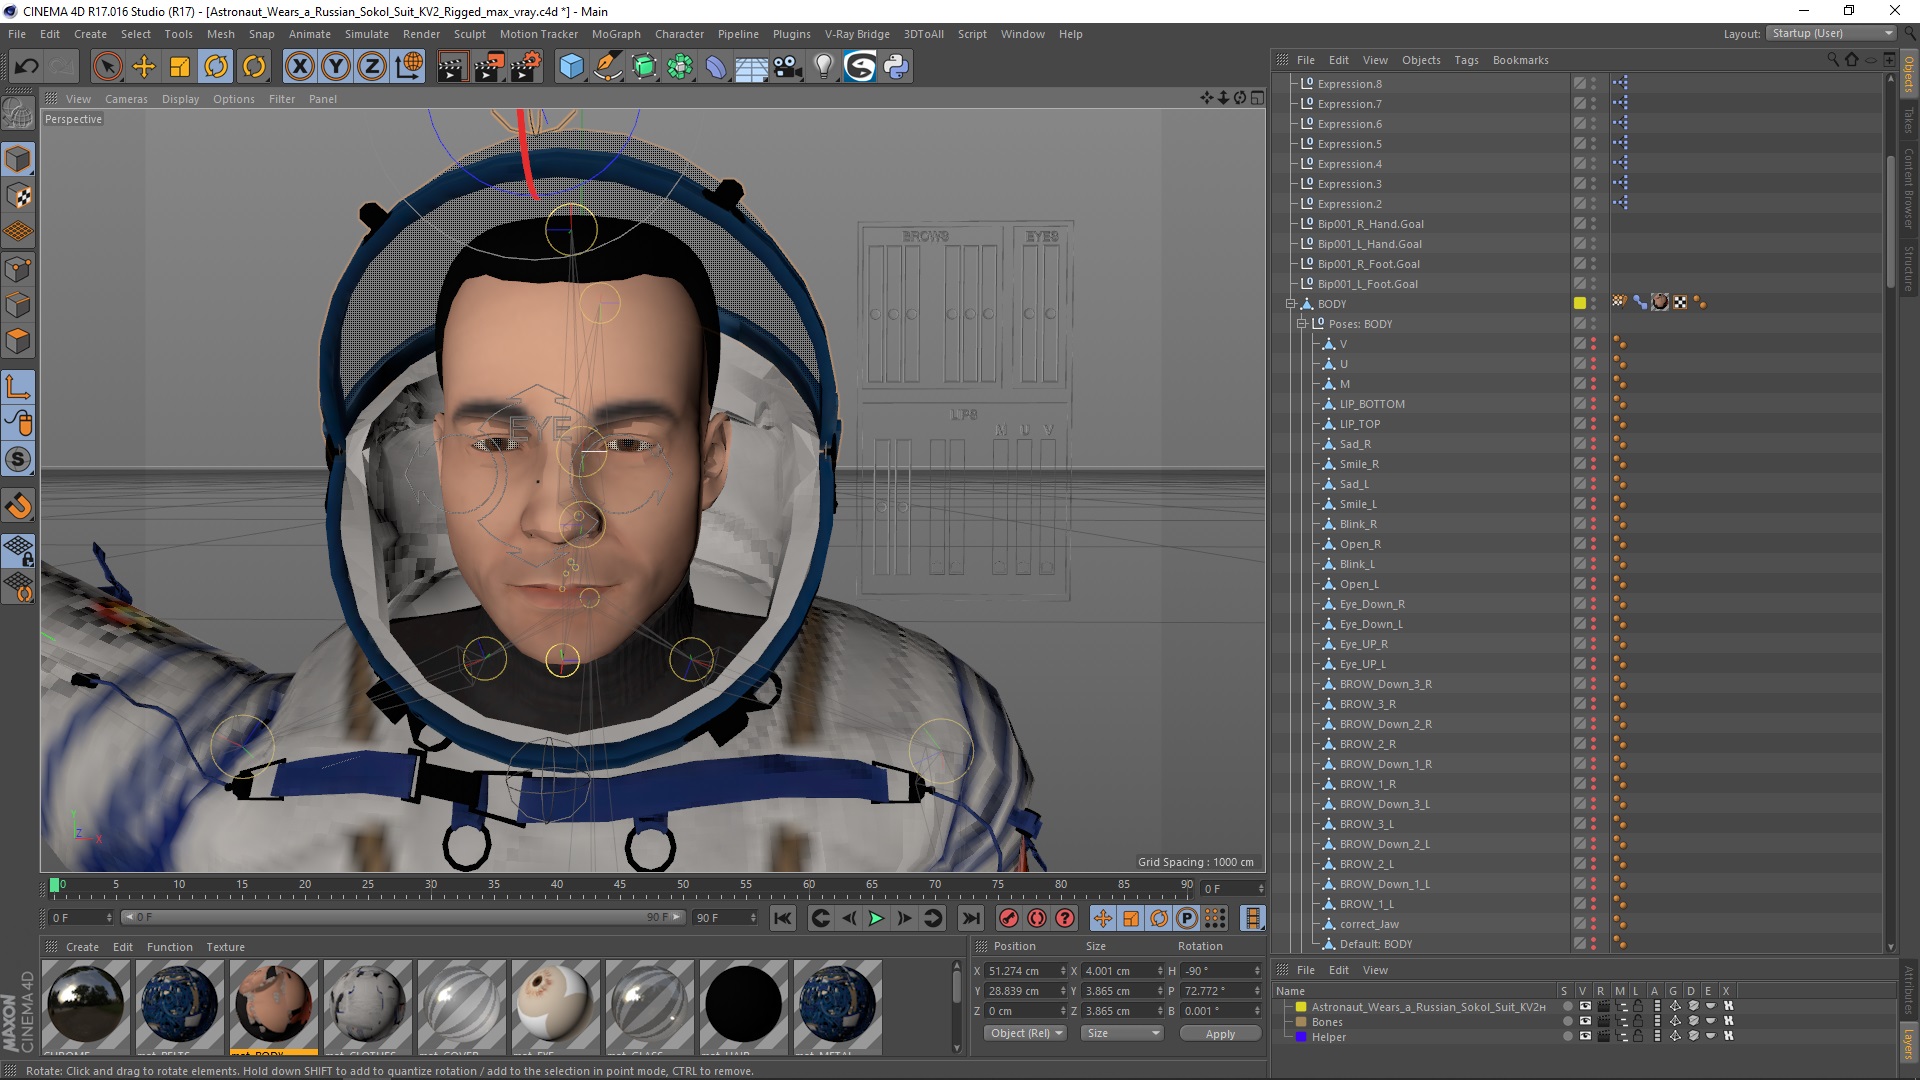Select the black hair material thumbnail
Screen dimensions: 1920x1080
point(743,1005)
